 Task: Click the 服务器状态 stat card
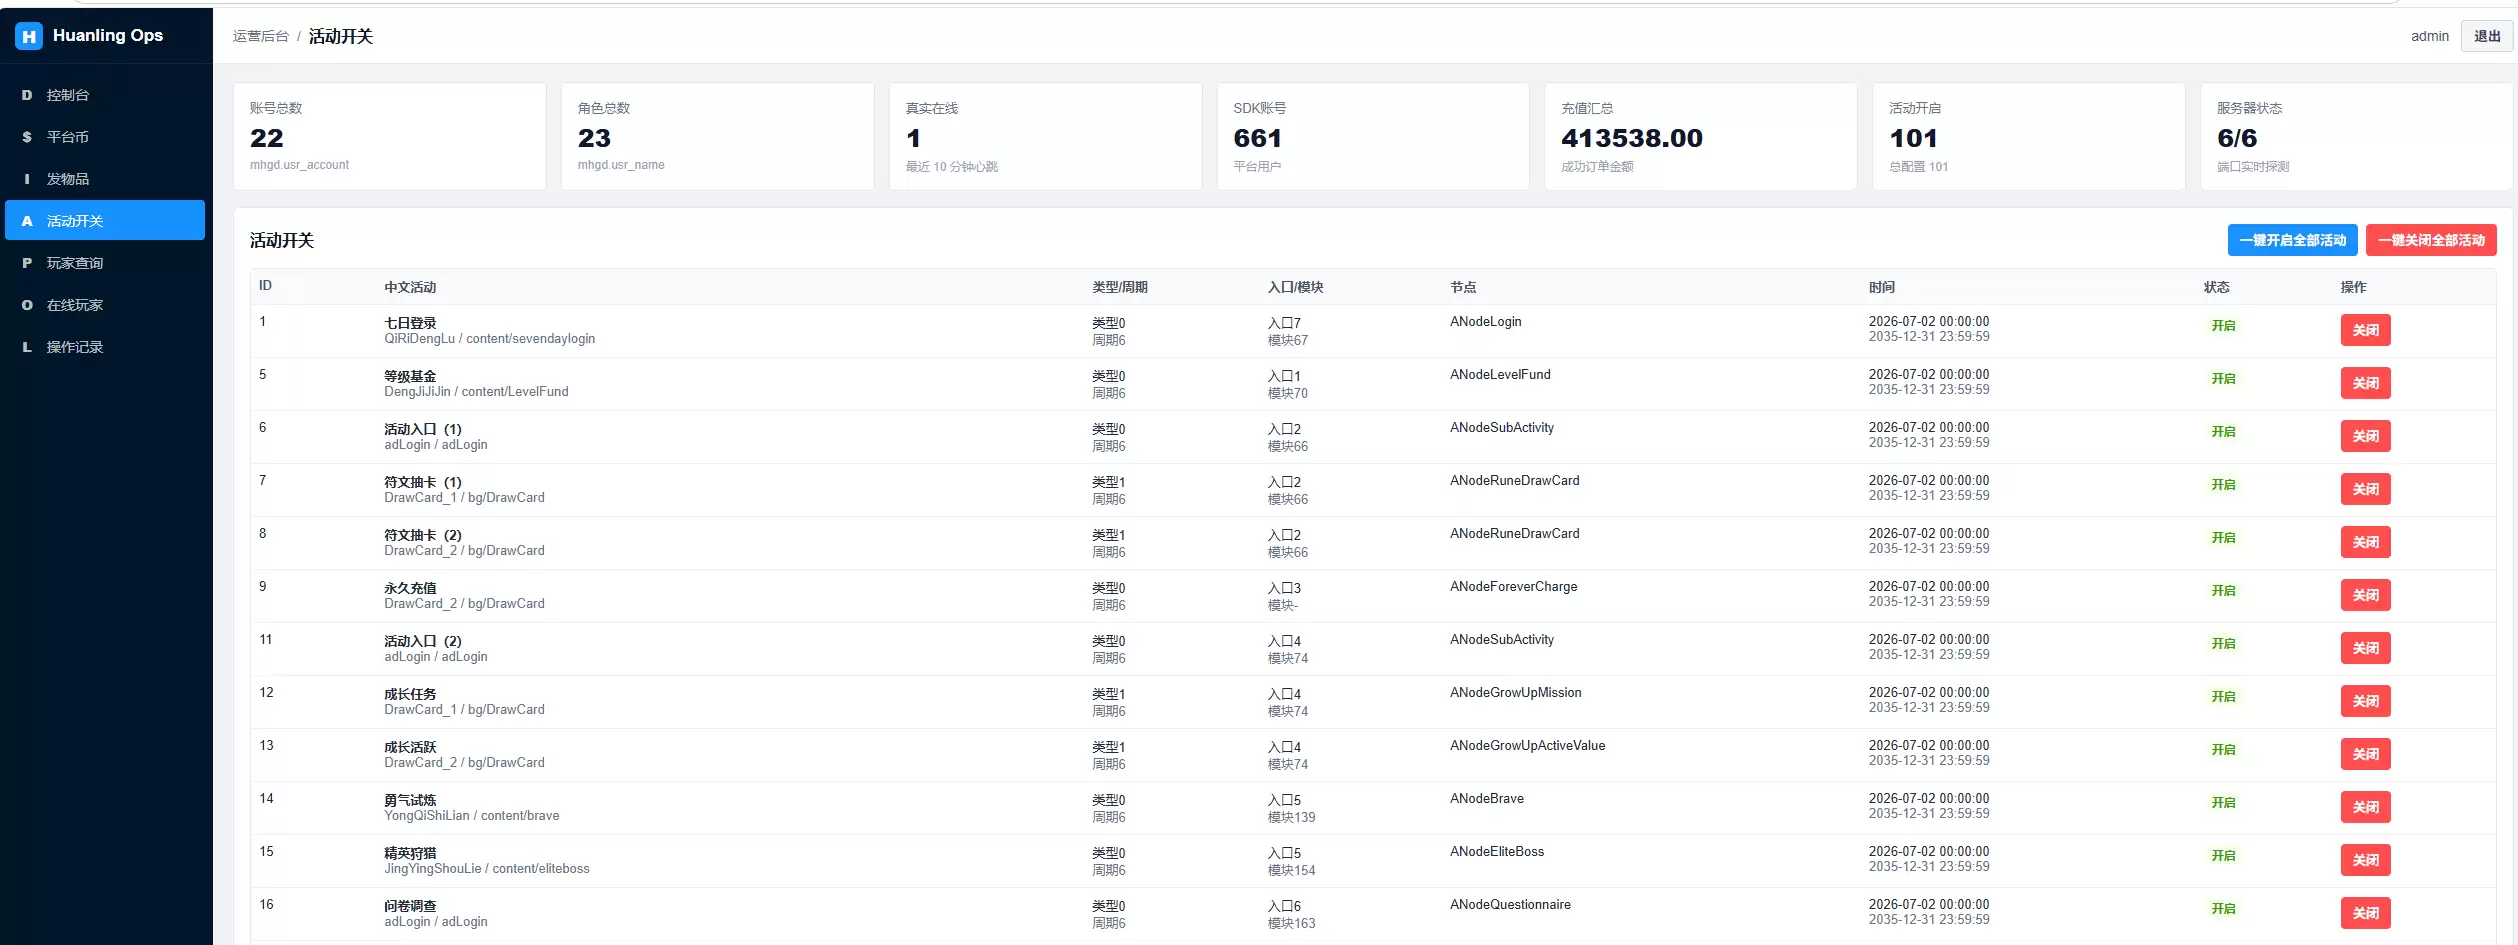2356,136
